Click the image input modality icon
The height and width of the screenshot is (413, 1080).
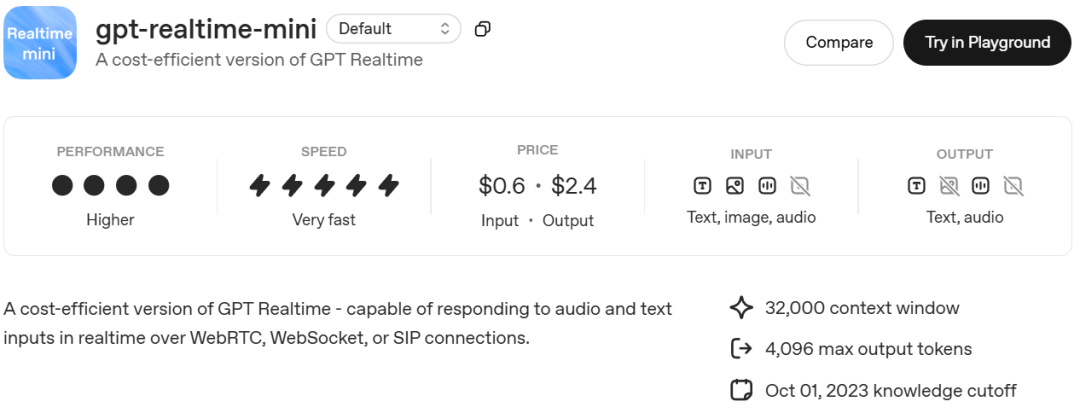(734, 185)
